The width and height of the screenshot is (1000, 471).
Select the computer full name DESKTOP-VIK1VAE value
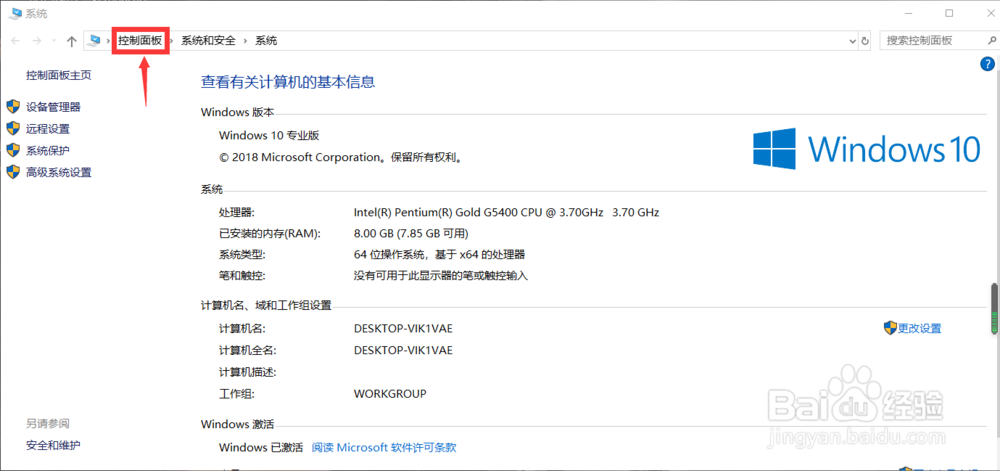[x=403, y=351]
